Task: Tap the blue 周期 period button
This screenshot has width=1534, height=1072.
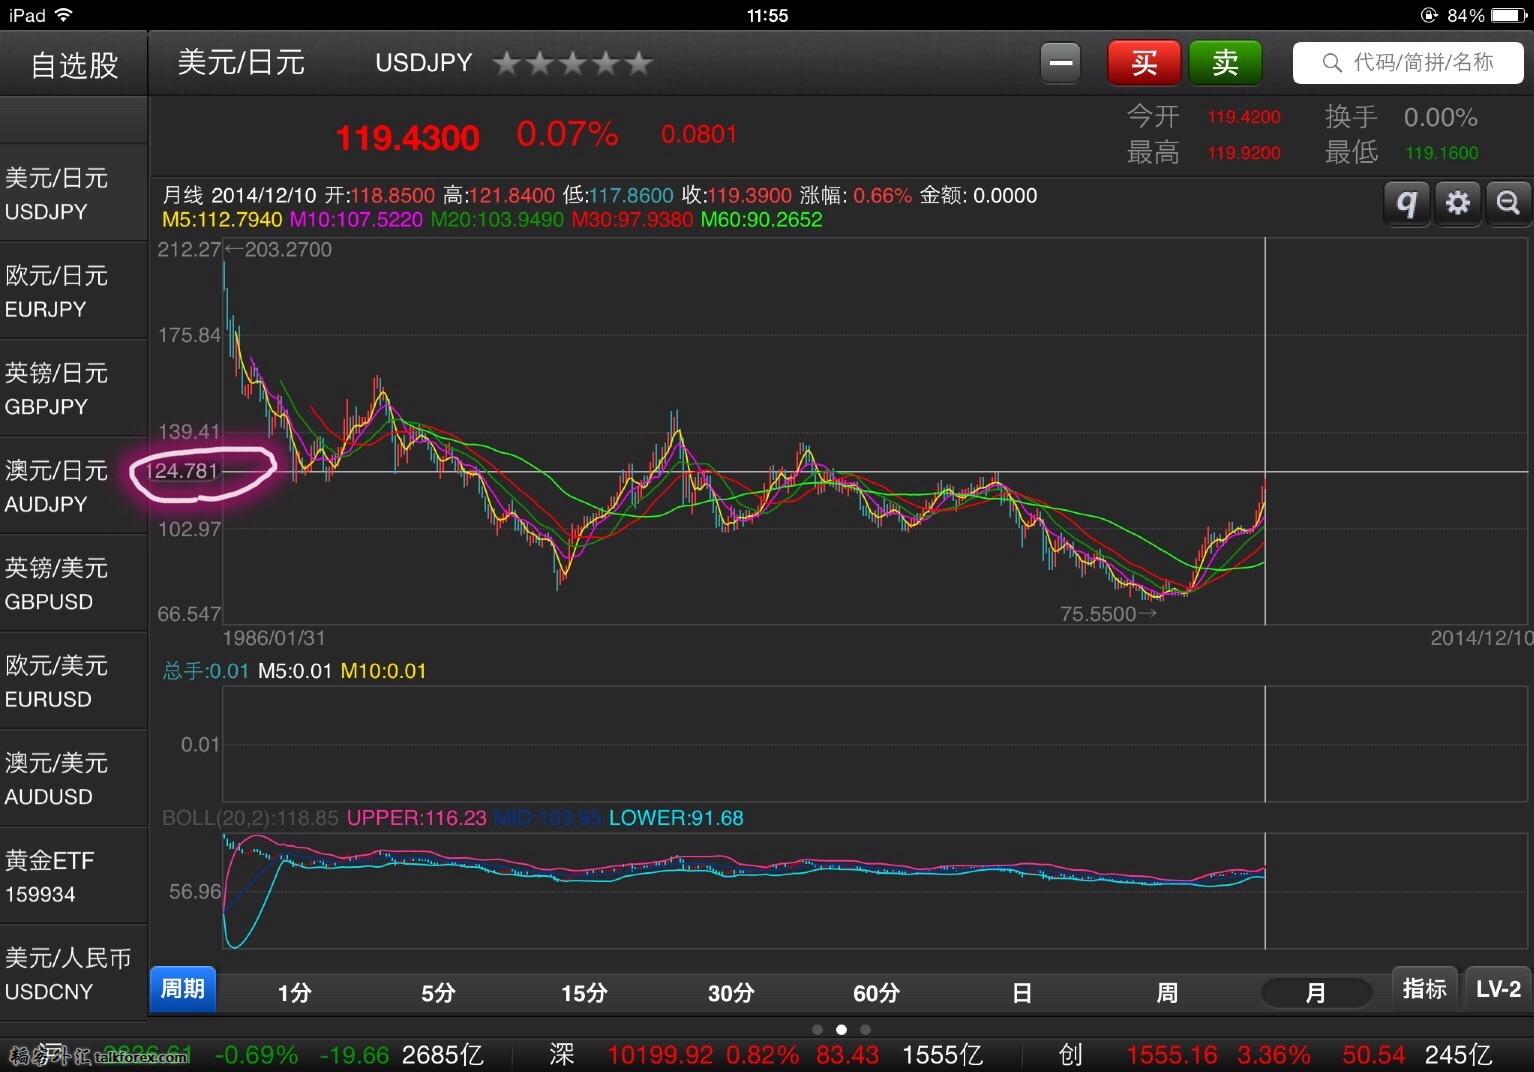Action: click(183, 989)
